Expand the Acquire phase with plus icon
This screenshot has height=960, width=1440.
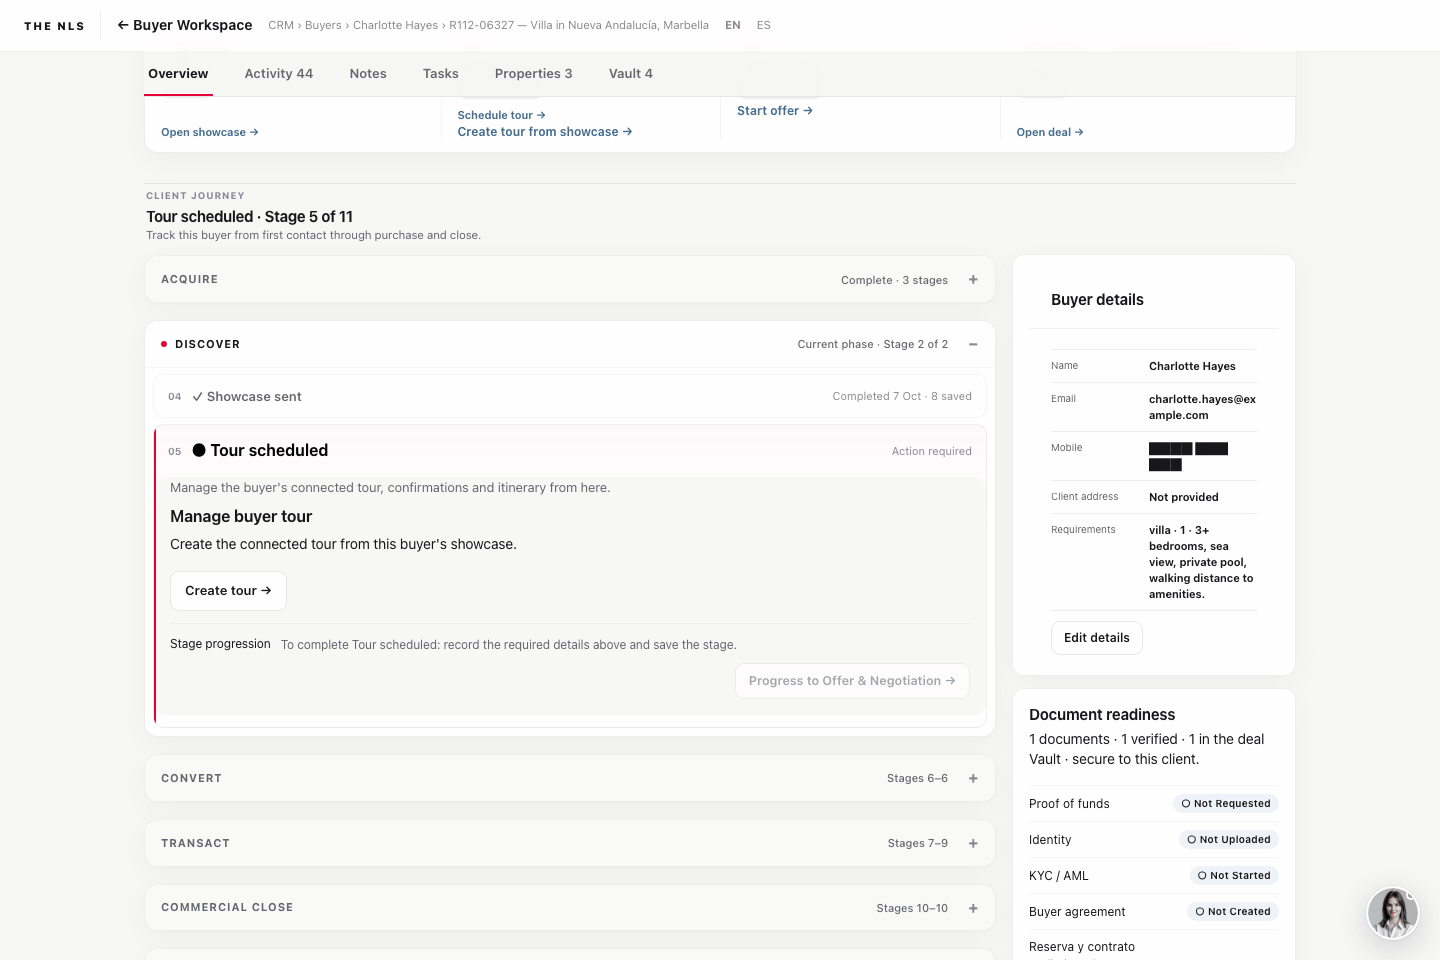click(x=973, y=280)
